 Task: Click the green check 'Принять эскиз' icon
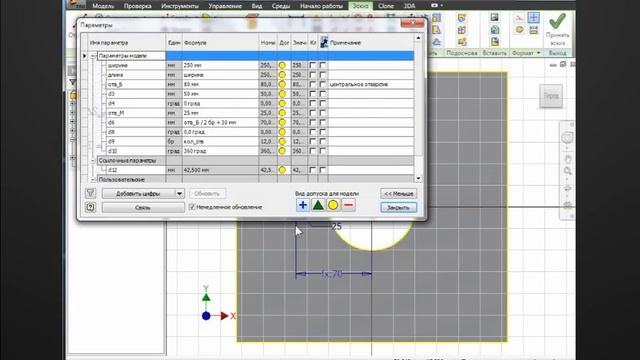(557, 21)
